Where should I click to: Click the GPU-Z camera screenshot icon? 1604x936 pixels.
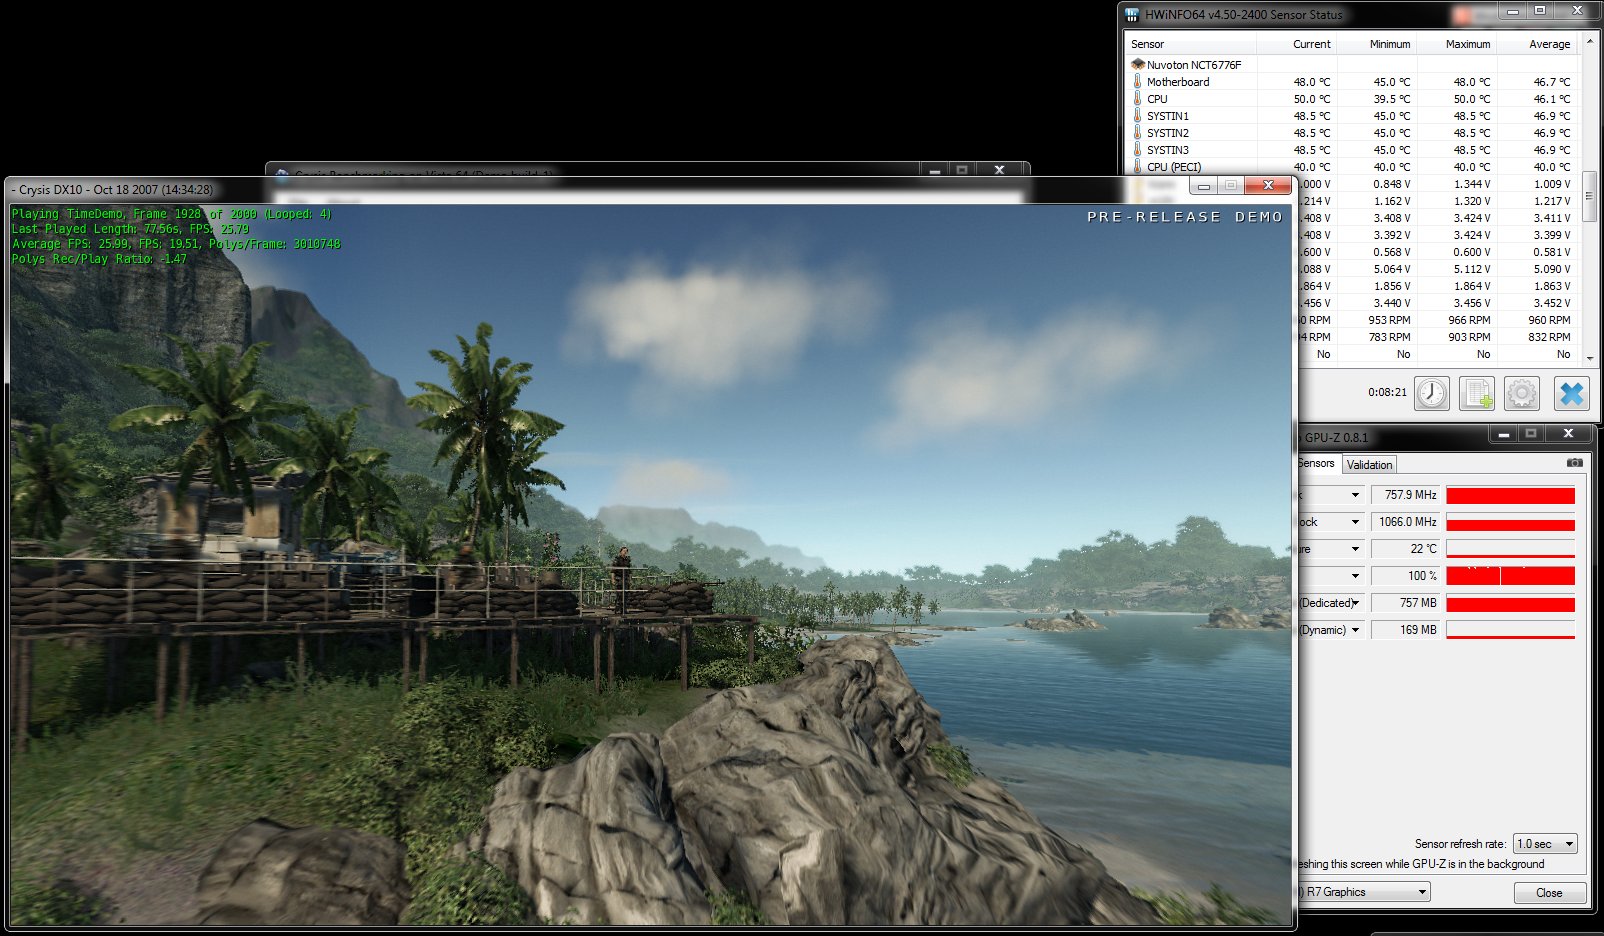(1575, 463)
